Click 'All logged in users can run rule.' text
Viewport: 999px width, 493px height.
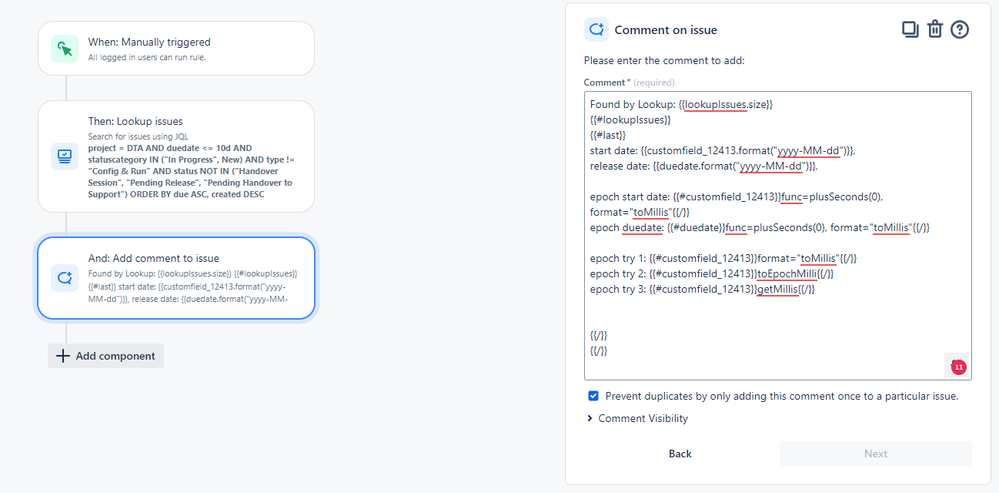click(147, 57)
